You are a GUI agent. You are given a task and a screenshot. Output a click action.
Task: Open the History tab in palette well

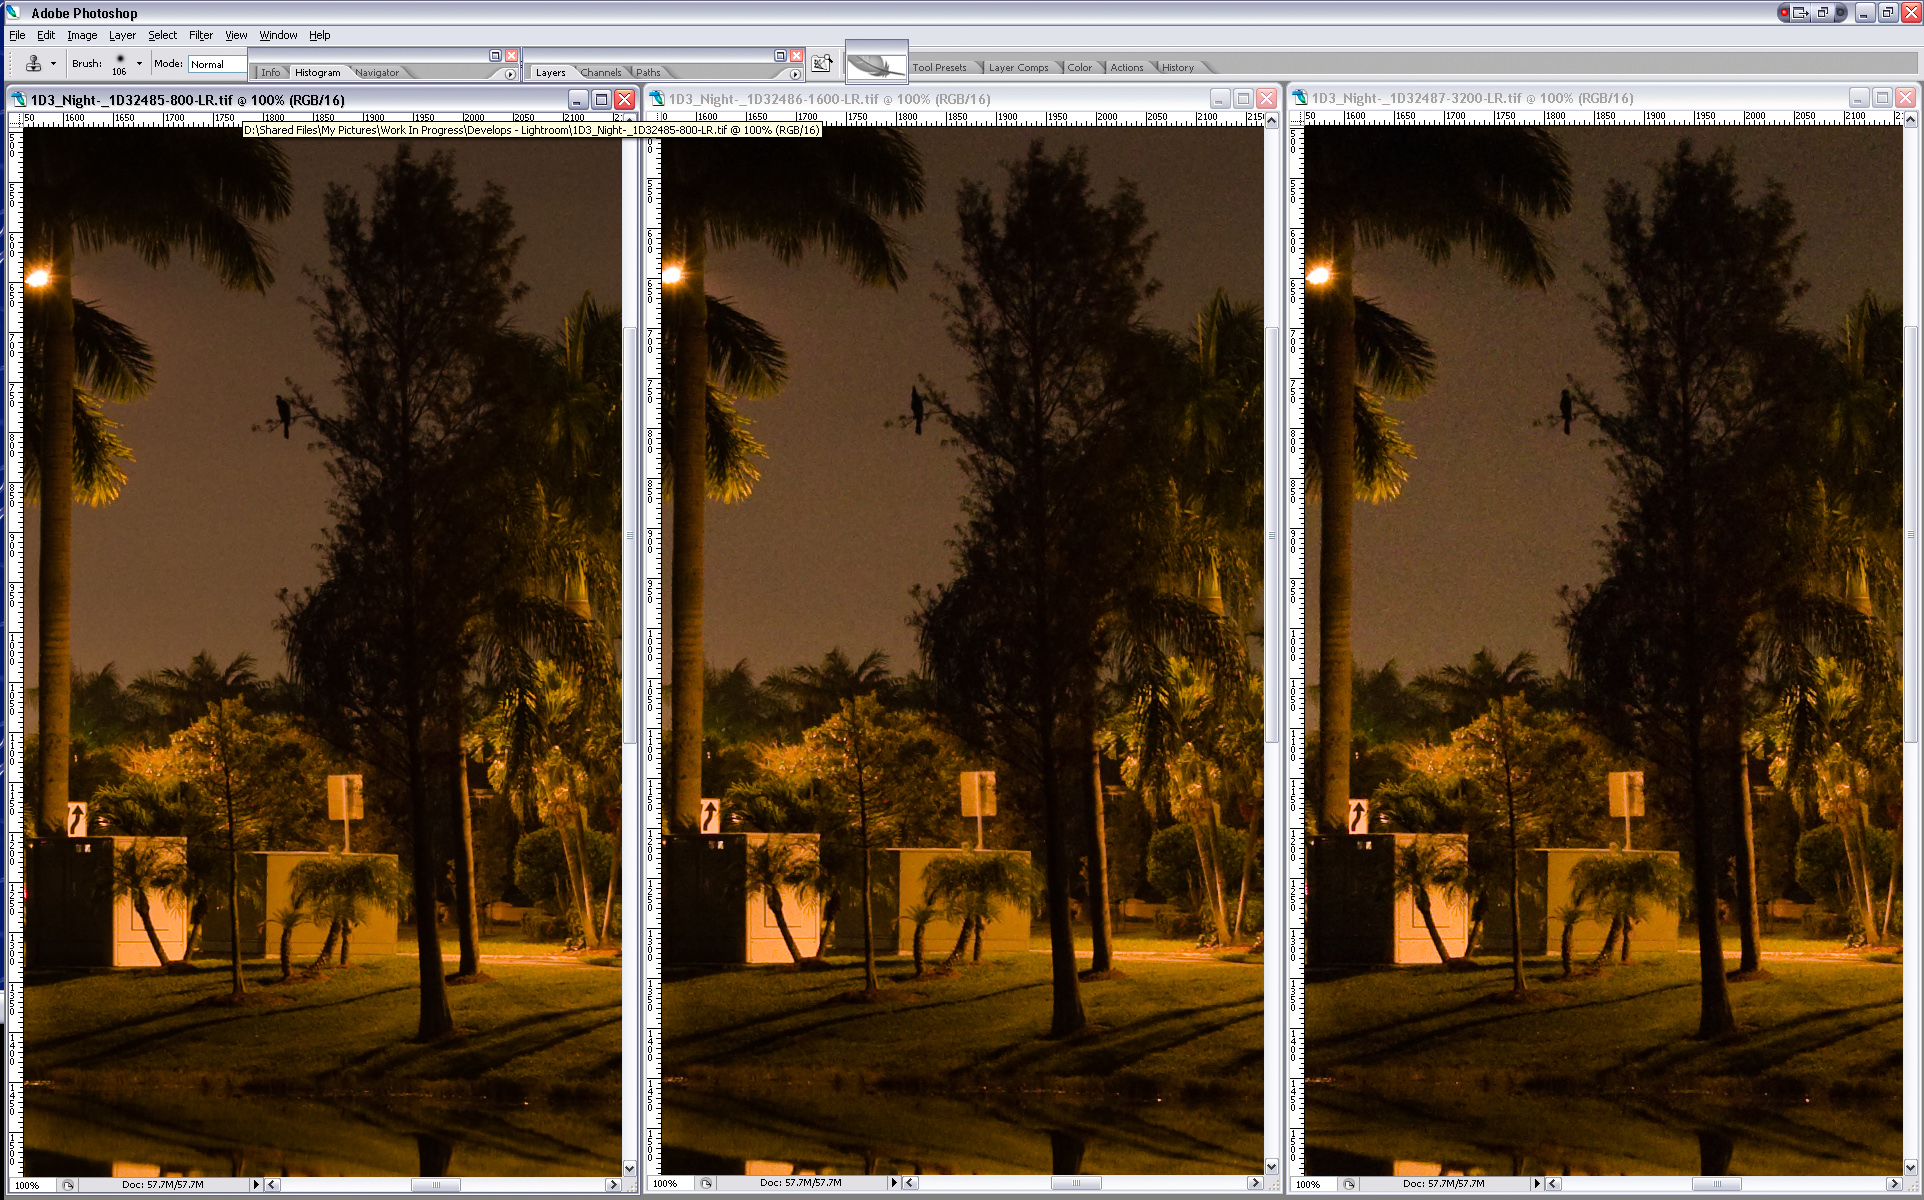click(1177, 68)
